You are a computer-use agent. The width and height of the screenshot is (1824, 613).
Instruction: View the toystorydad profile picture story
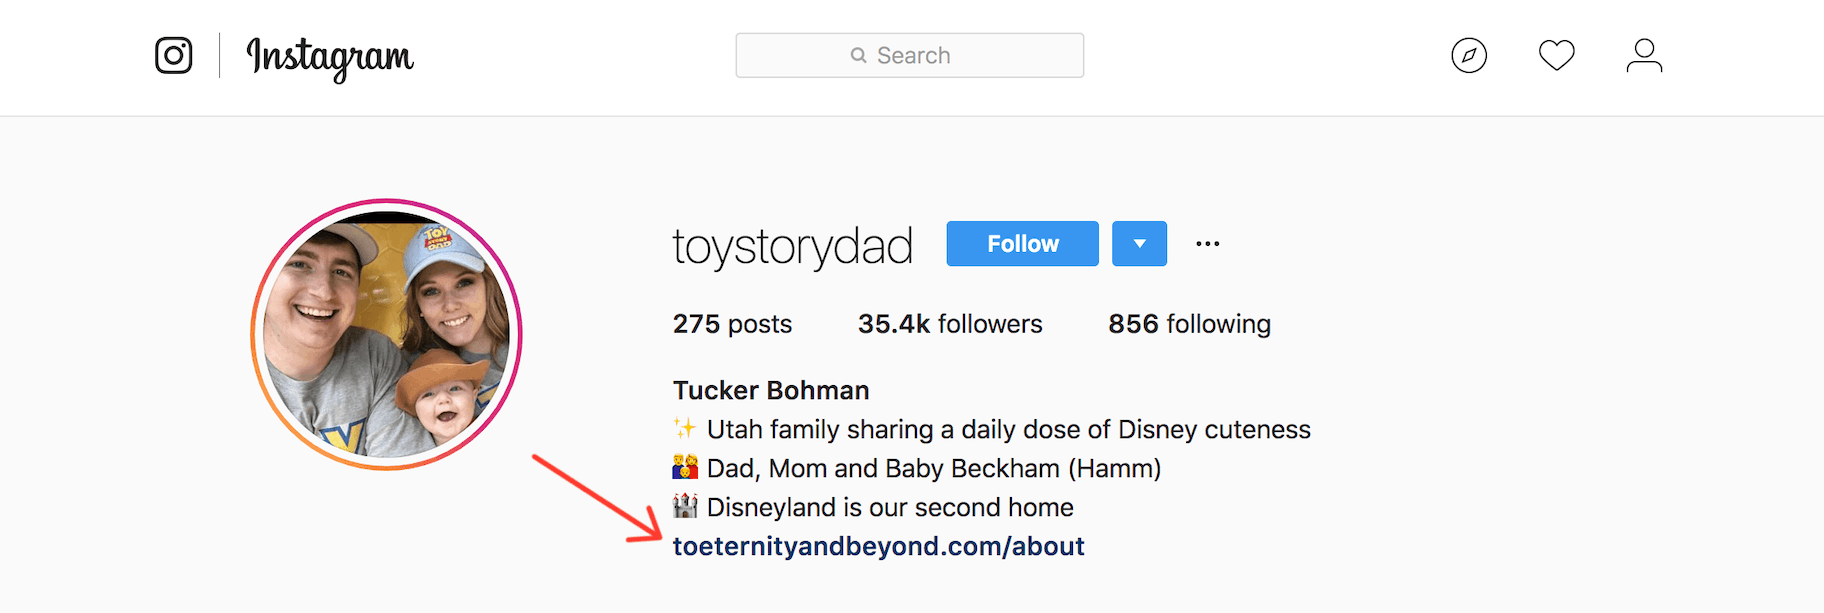386,334
